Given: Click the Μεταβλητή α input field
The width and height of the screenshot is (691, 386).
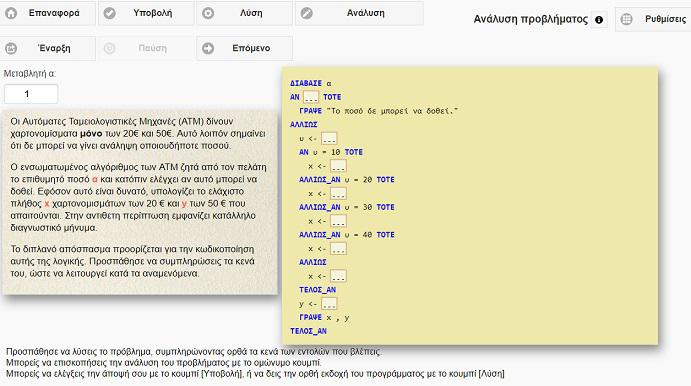Looking at the screenshot, I should pos(31,94).
